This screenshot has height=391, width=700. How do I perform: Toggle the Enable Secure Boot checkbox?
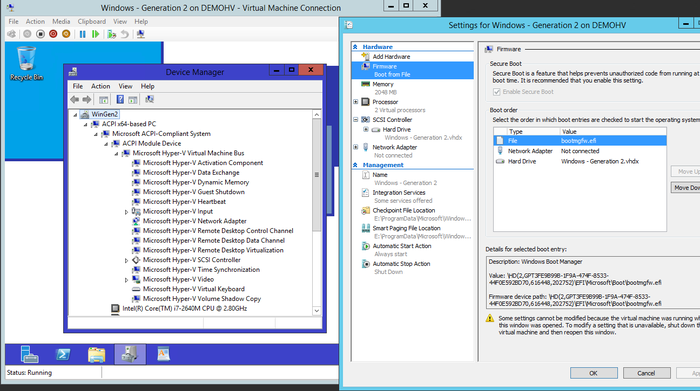(496, 92)
